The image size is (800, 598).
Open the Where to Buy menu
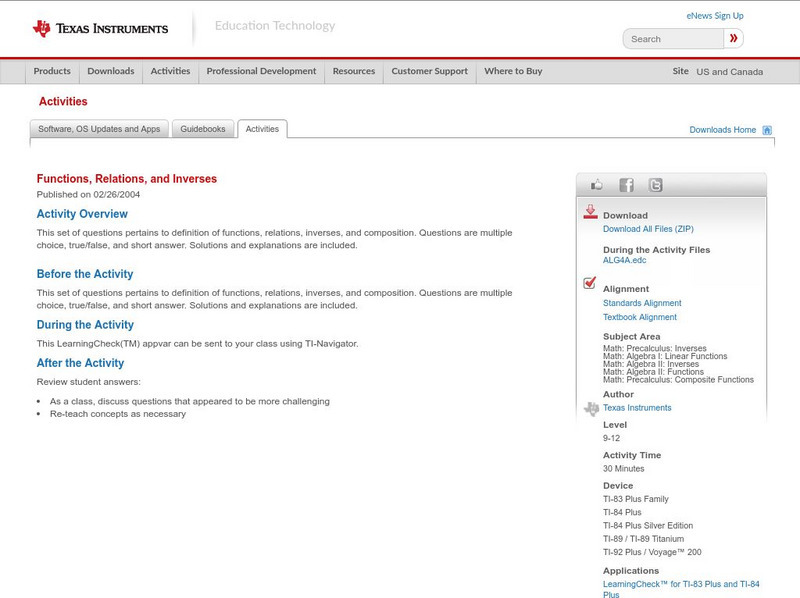pos(513,71)
